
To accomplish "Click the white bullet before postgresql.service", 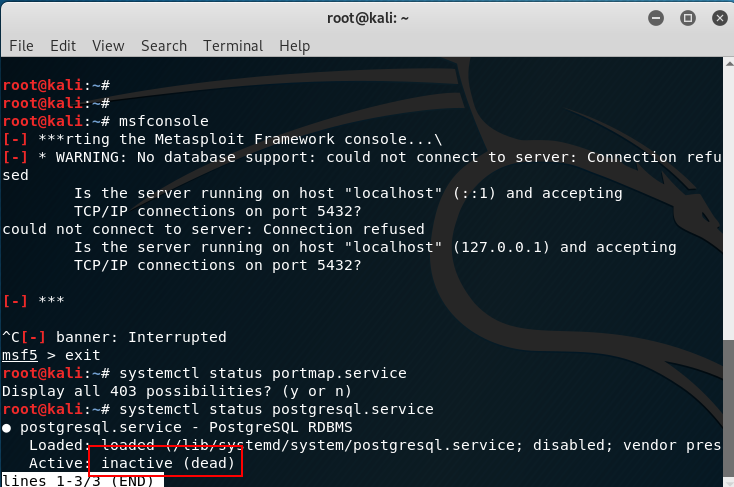I will (x=7, y=427).
